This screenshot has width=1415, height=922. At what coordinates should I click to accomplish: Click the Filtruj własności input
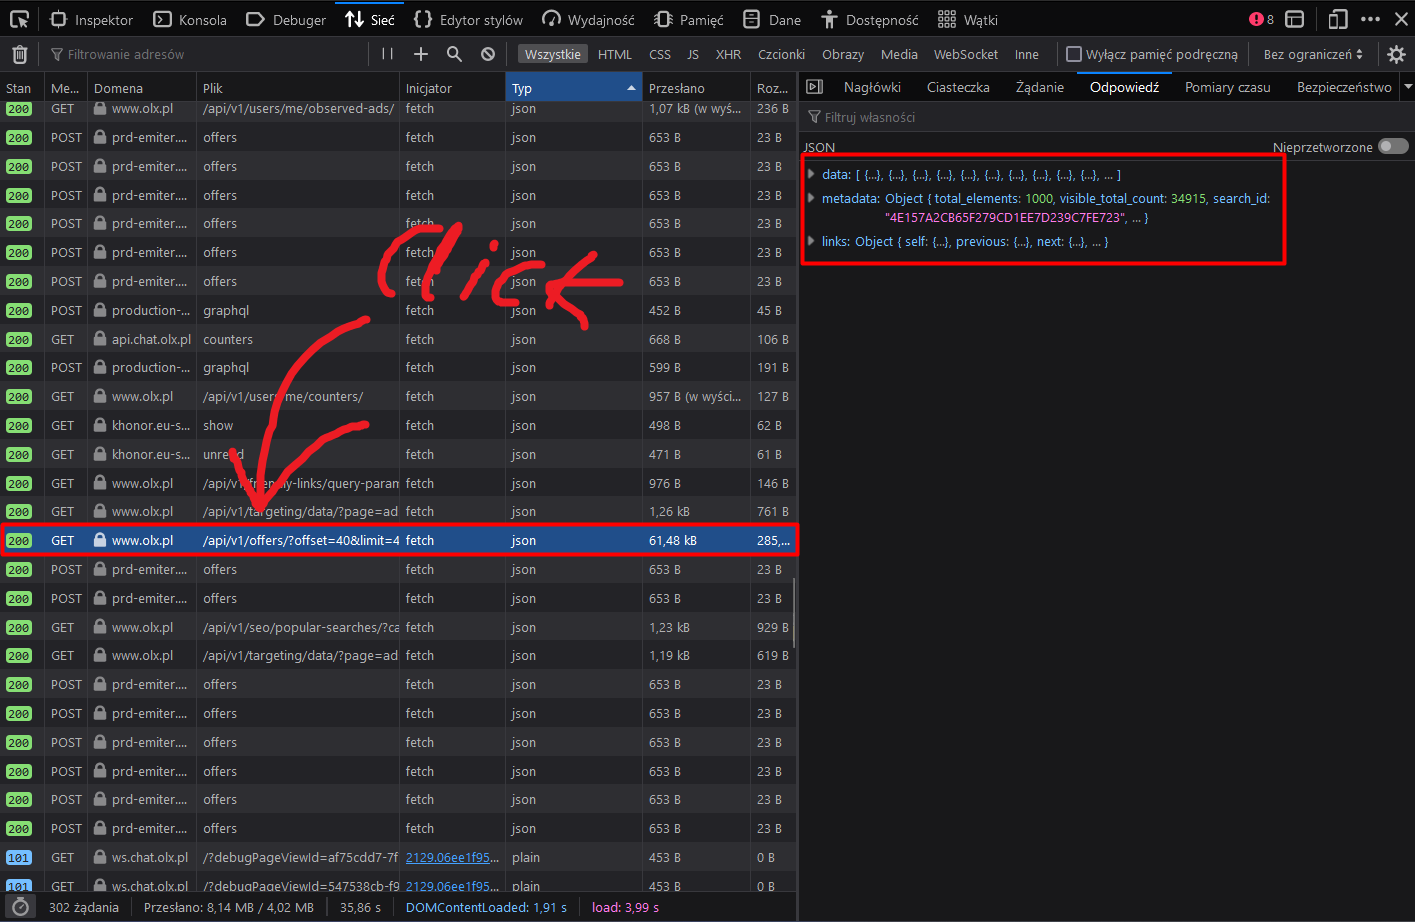(1107, 117)
